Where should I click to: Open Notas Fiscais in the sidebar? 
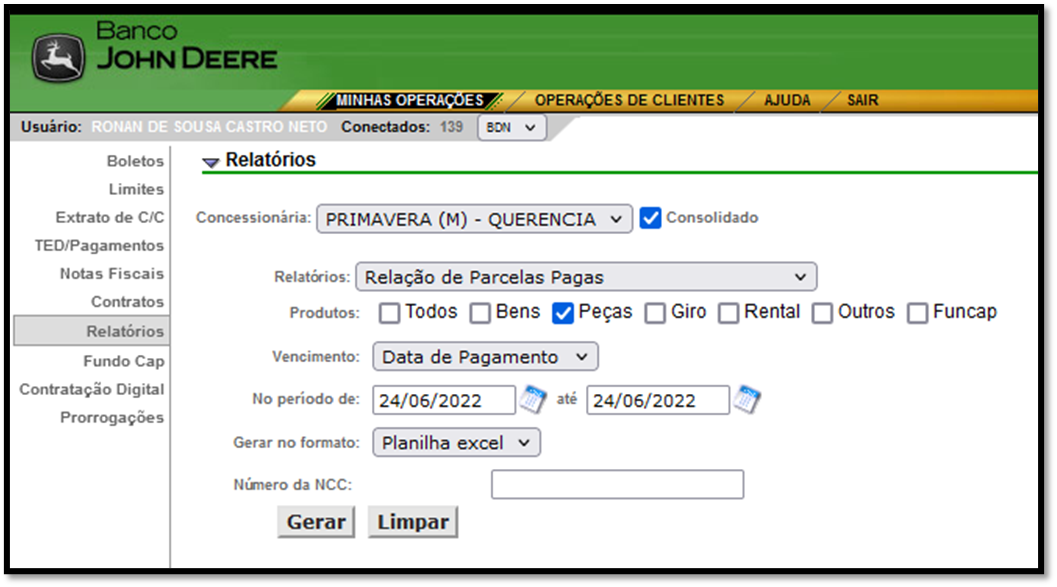point(112,274)
